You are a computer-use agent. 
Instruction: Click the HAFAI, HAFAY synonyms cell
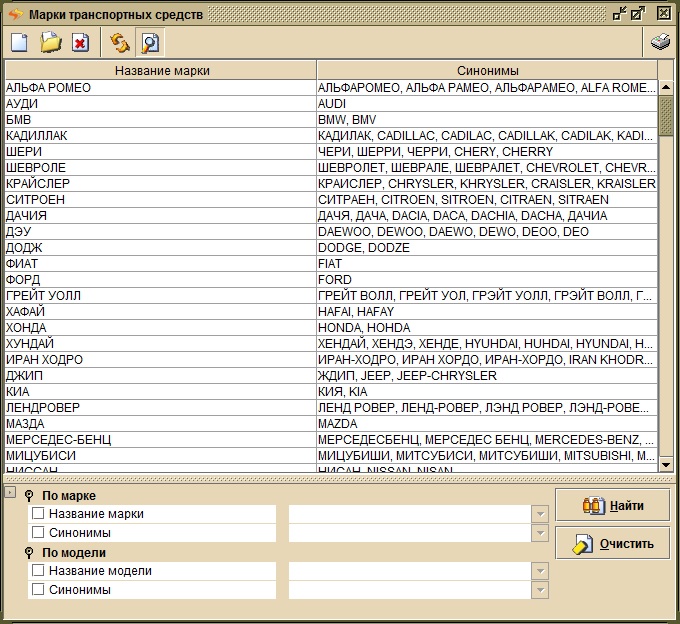coord(487,312)
